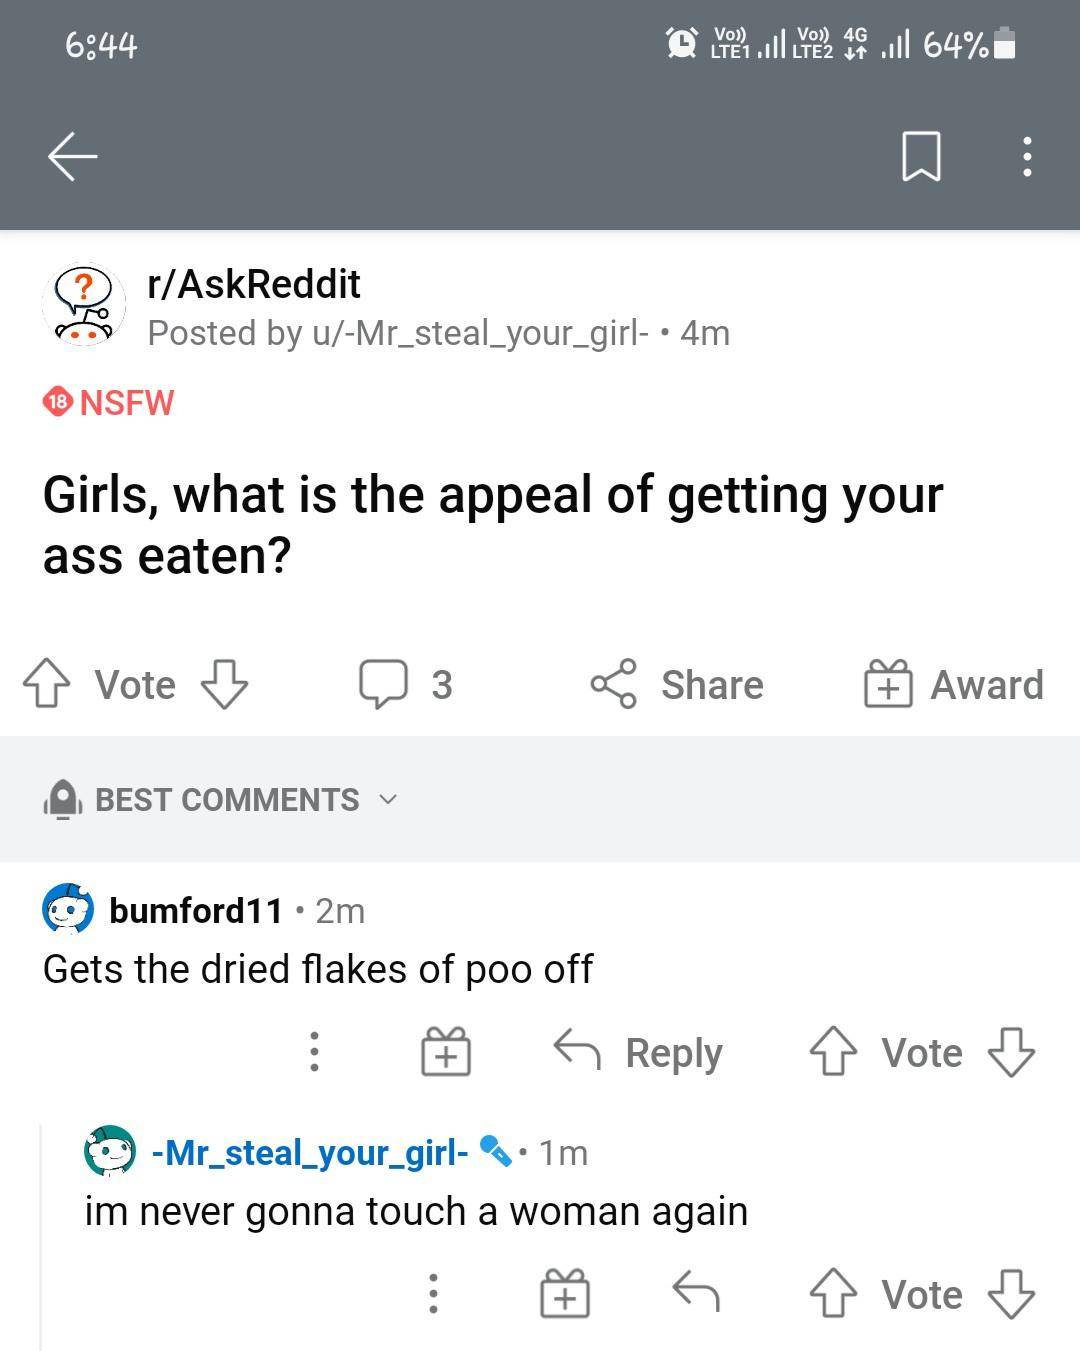Reply to bumford11's comment
The height and width of the screenshot is (1351, 1080).
[639, 1052]
